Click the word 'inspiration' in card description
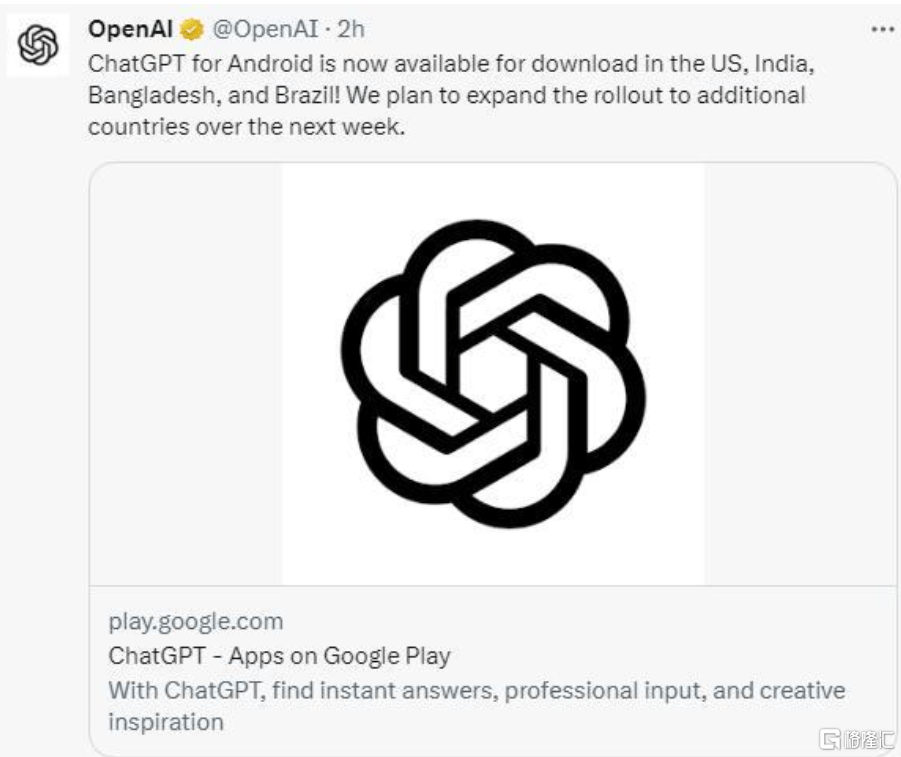Screen dimensions: 901x757 (x=166, y=722)
